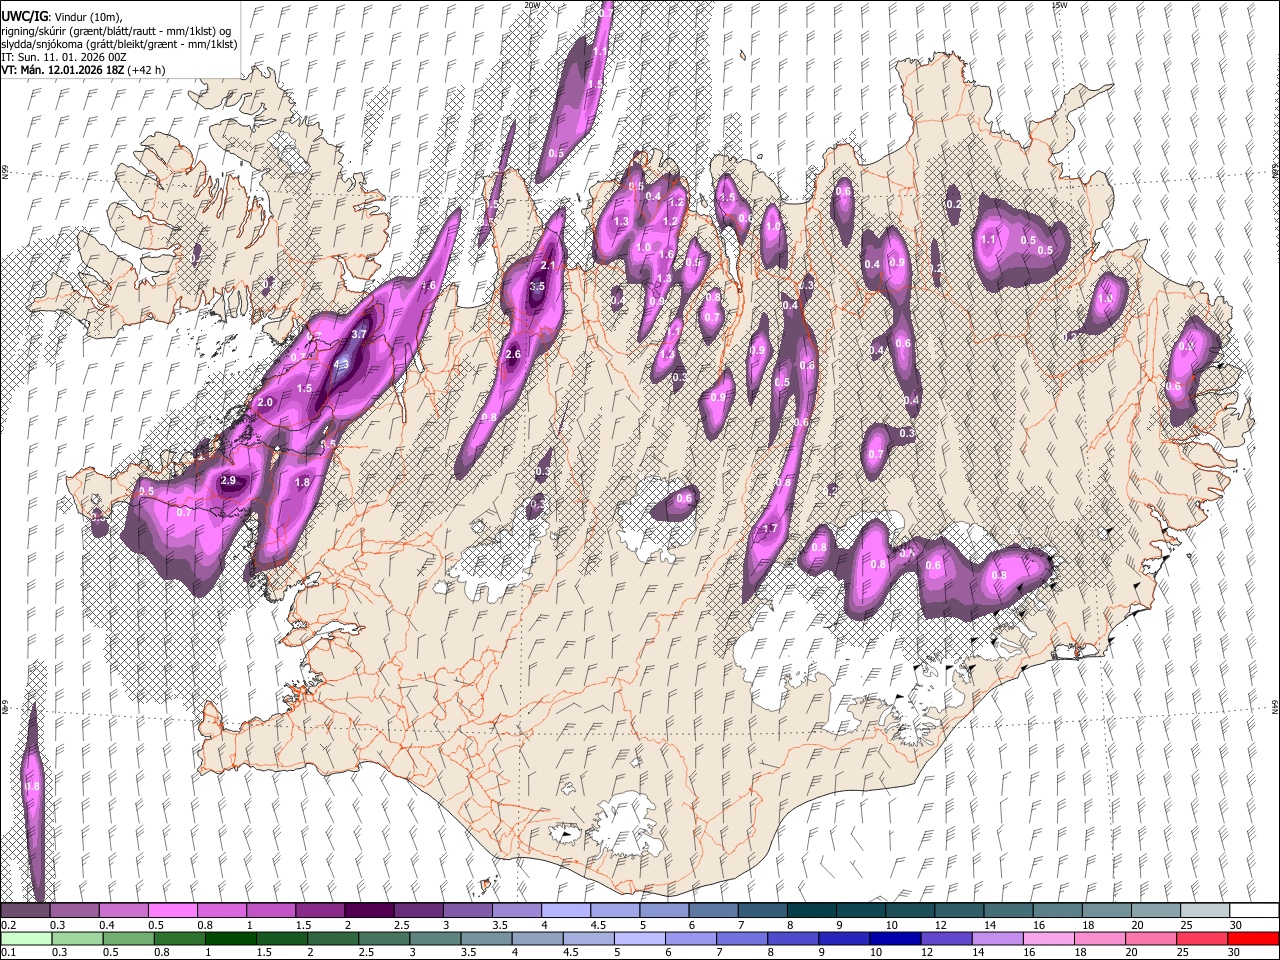Click the 1.1 value label in the northeast
1280x960 pixels.
coord(989,240)
